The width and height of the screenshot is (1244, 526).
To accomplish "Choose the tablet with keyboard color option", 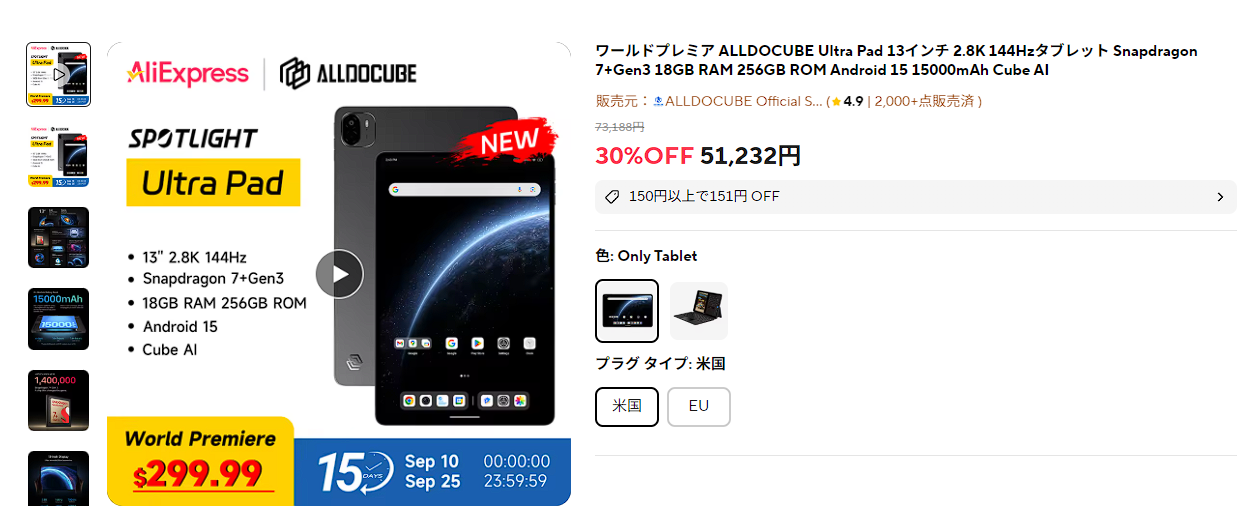I will (x=699, y=311).
